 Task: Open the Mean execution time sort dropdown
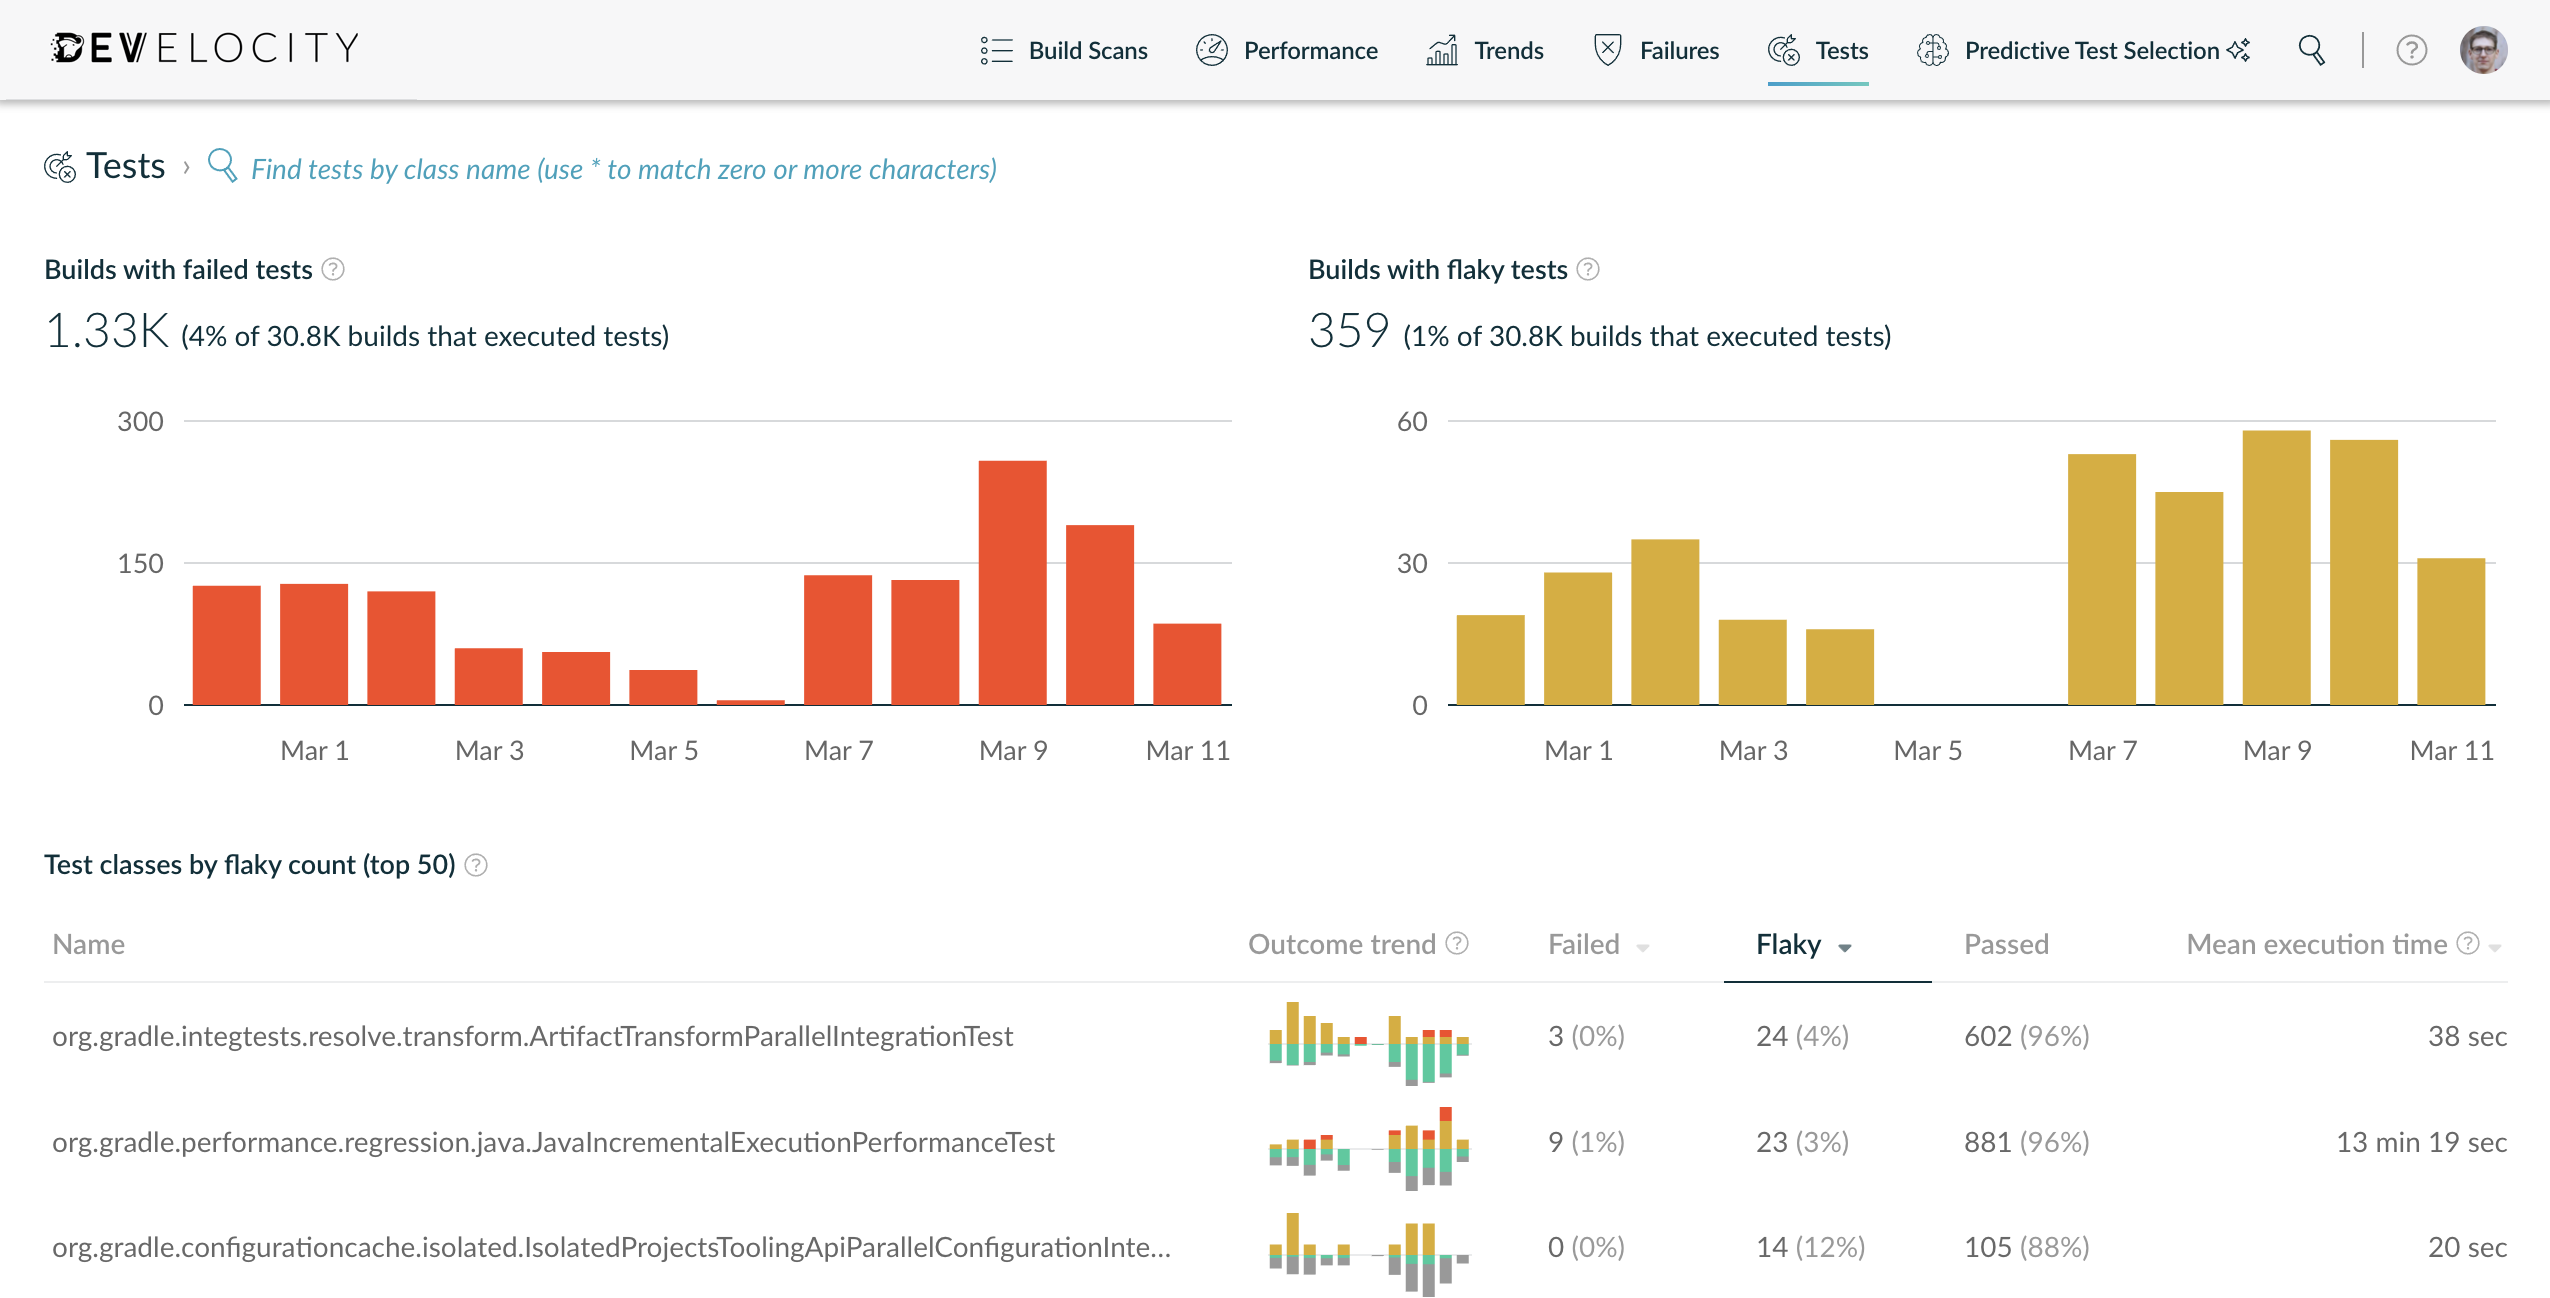click(2494, 947)
